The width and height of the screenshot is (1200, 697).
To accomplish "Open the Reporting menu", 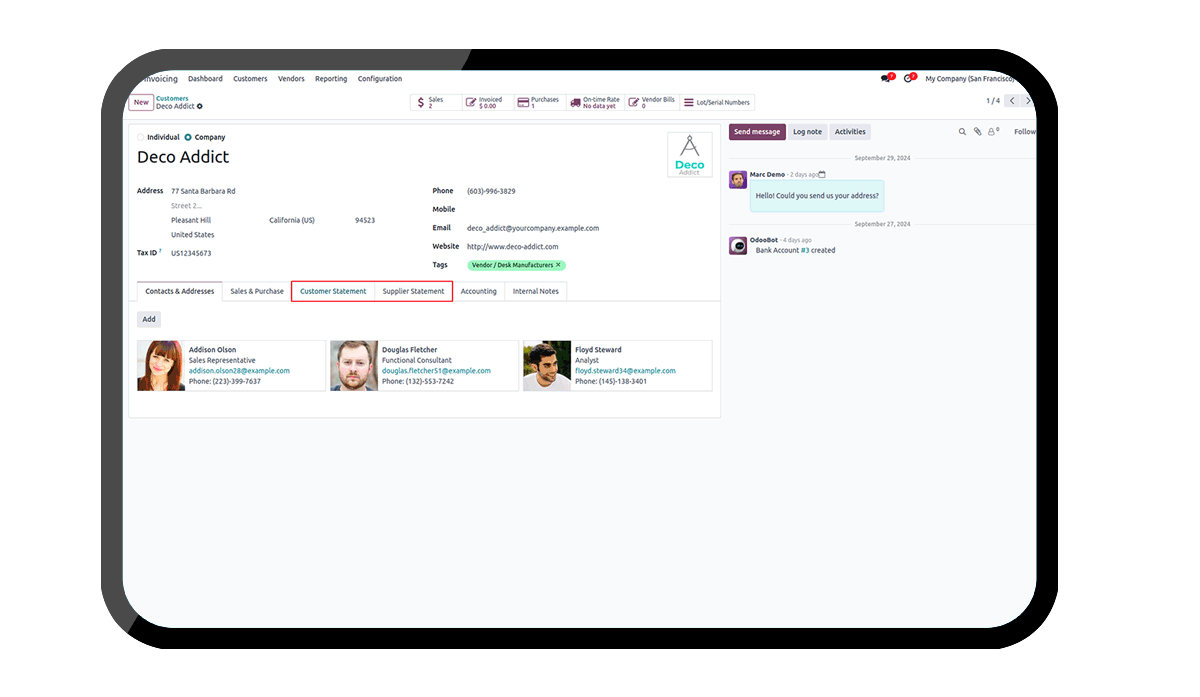I will click(x=331, y=79).
